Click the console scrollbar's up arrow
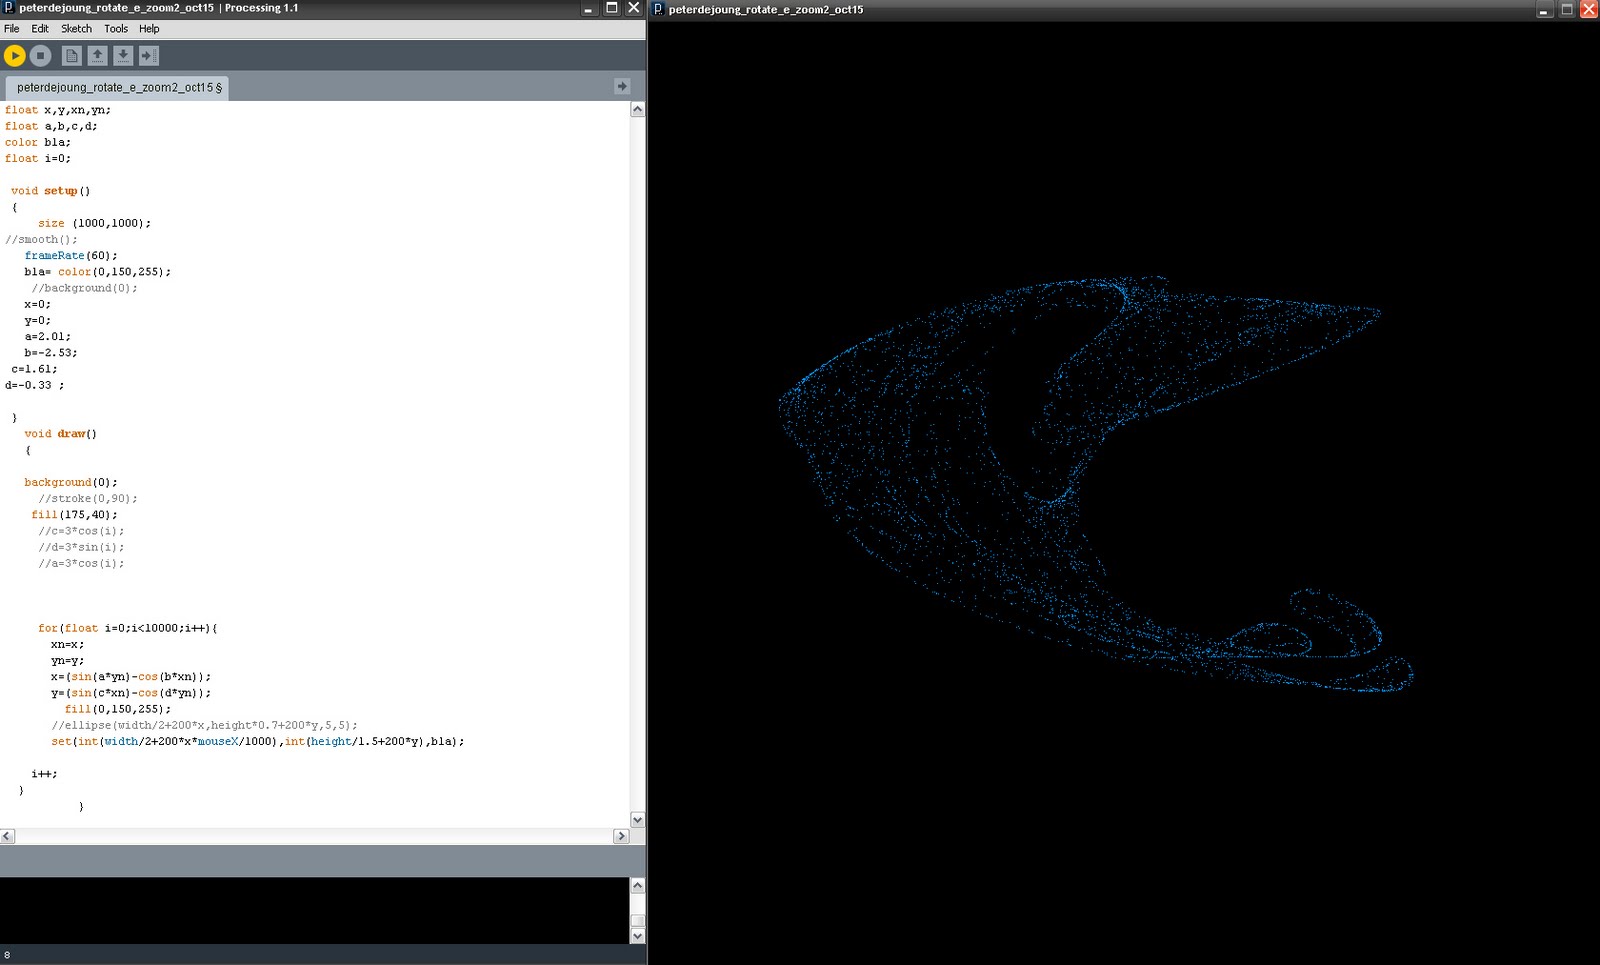This screenshot has height=965, width=1600. tap(637, 884)
